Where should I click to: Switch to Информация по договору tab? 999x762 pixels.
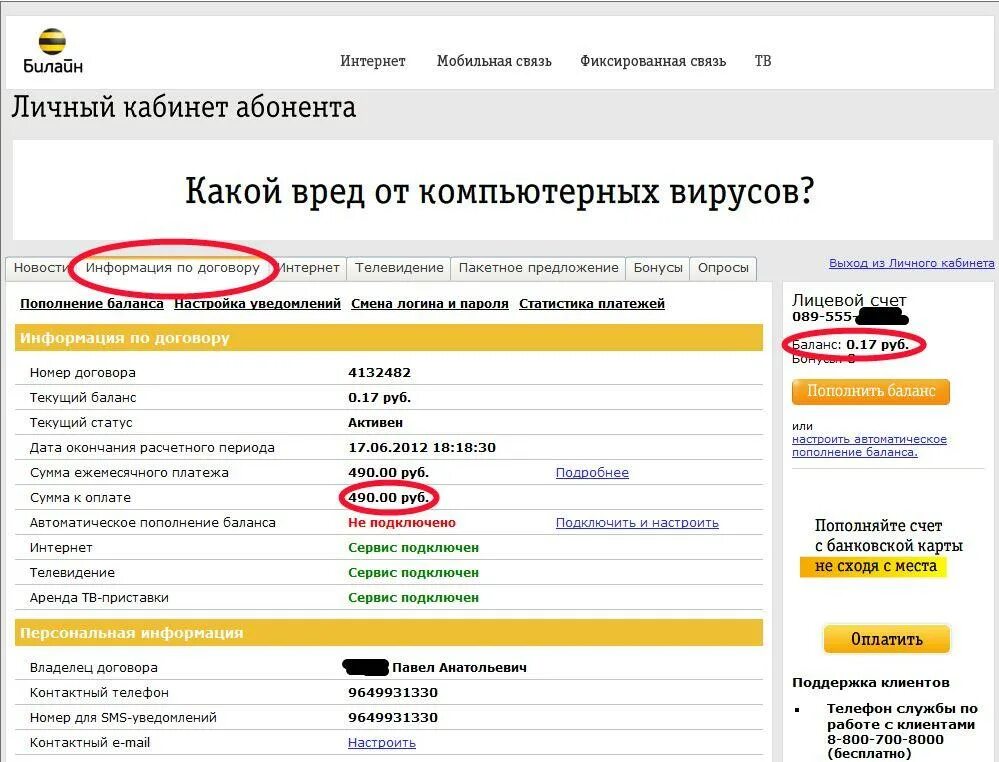(x=173, y=268)
